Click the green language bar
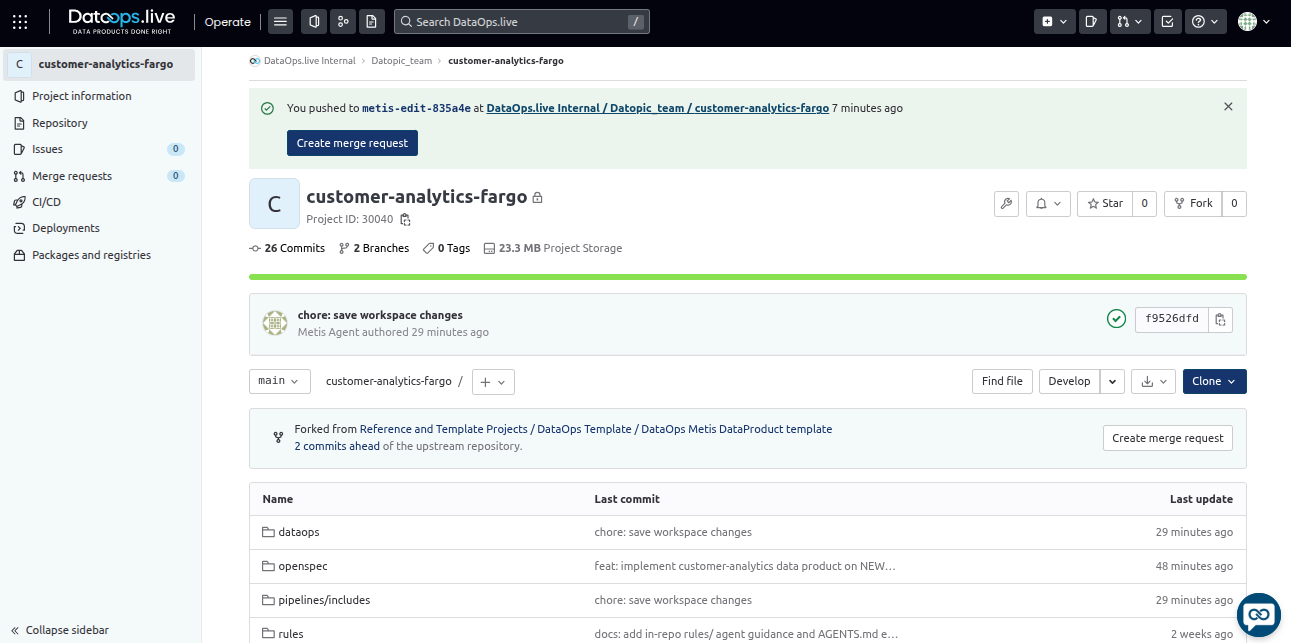1291x643 pixels. pos(748,277)
